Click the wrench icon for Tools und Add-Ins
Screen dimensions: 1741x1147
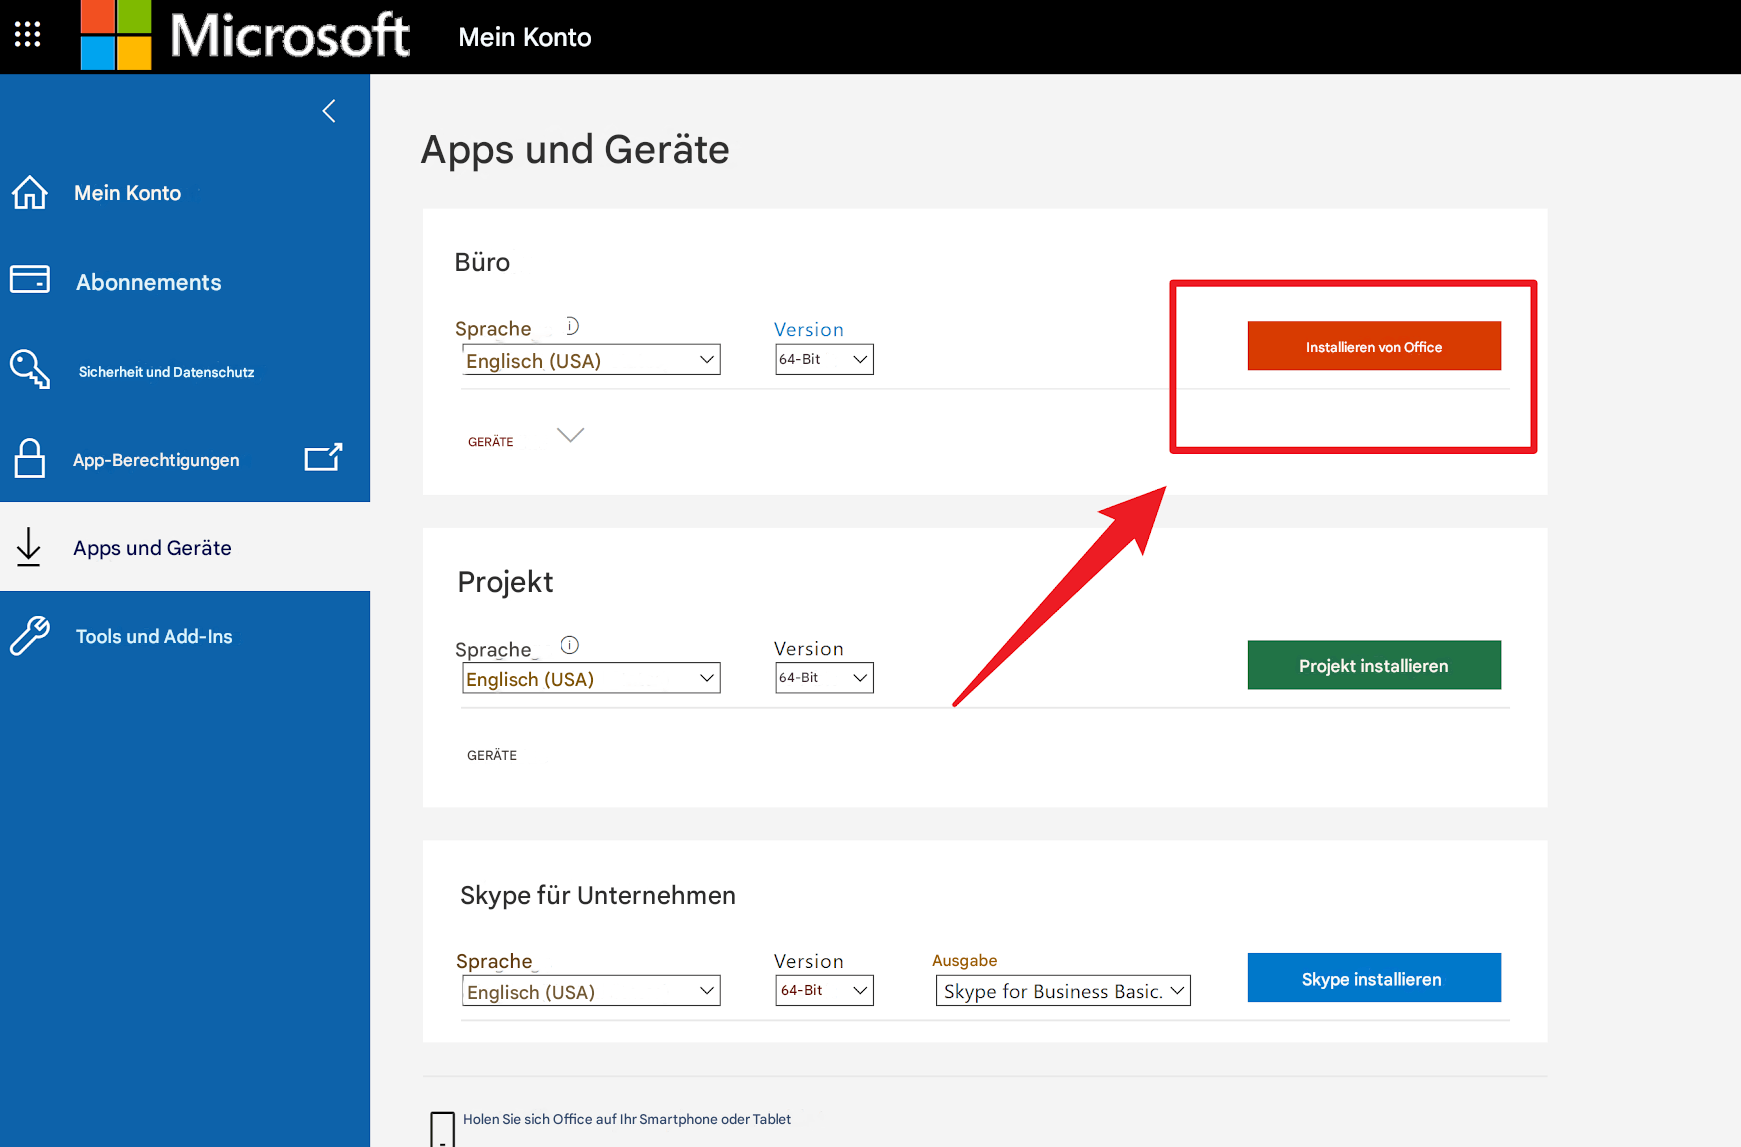coord(30,635)
